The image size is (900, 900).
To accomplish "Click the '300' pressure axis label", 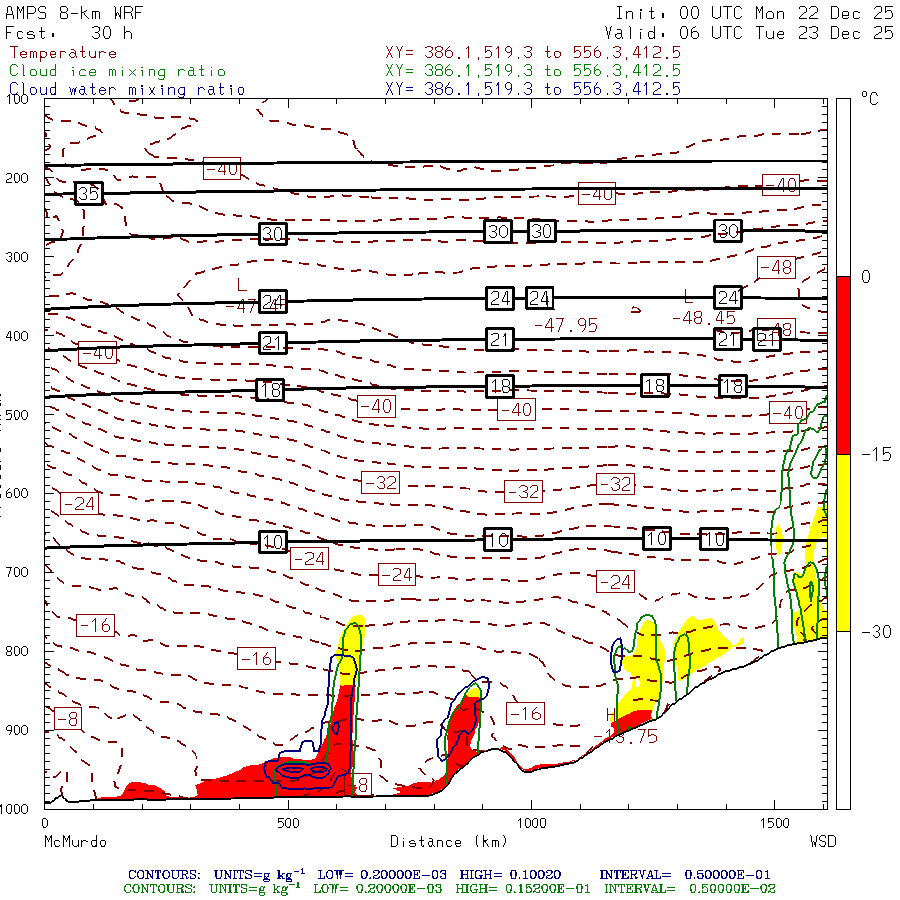I will (x=17, y=257).
